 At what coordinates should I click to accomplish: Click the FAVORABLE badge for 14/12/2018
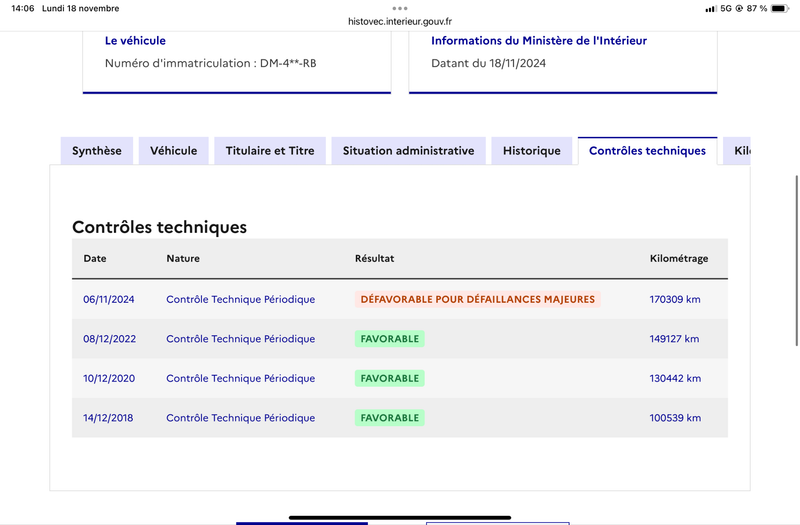click(x=390, y=418)
